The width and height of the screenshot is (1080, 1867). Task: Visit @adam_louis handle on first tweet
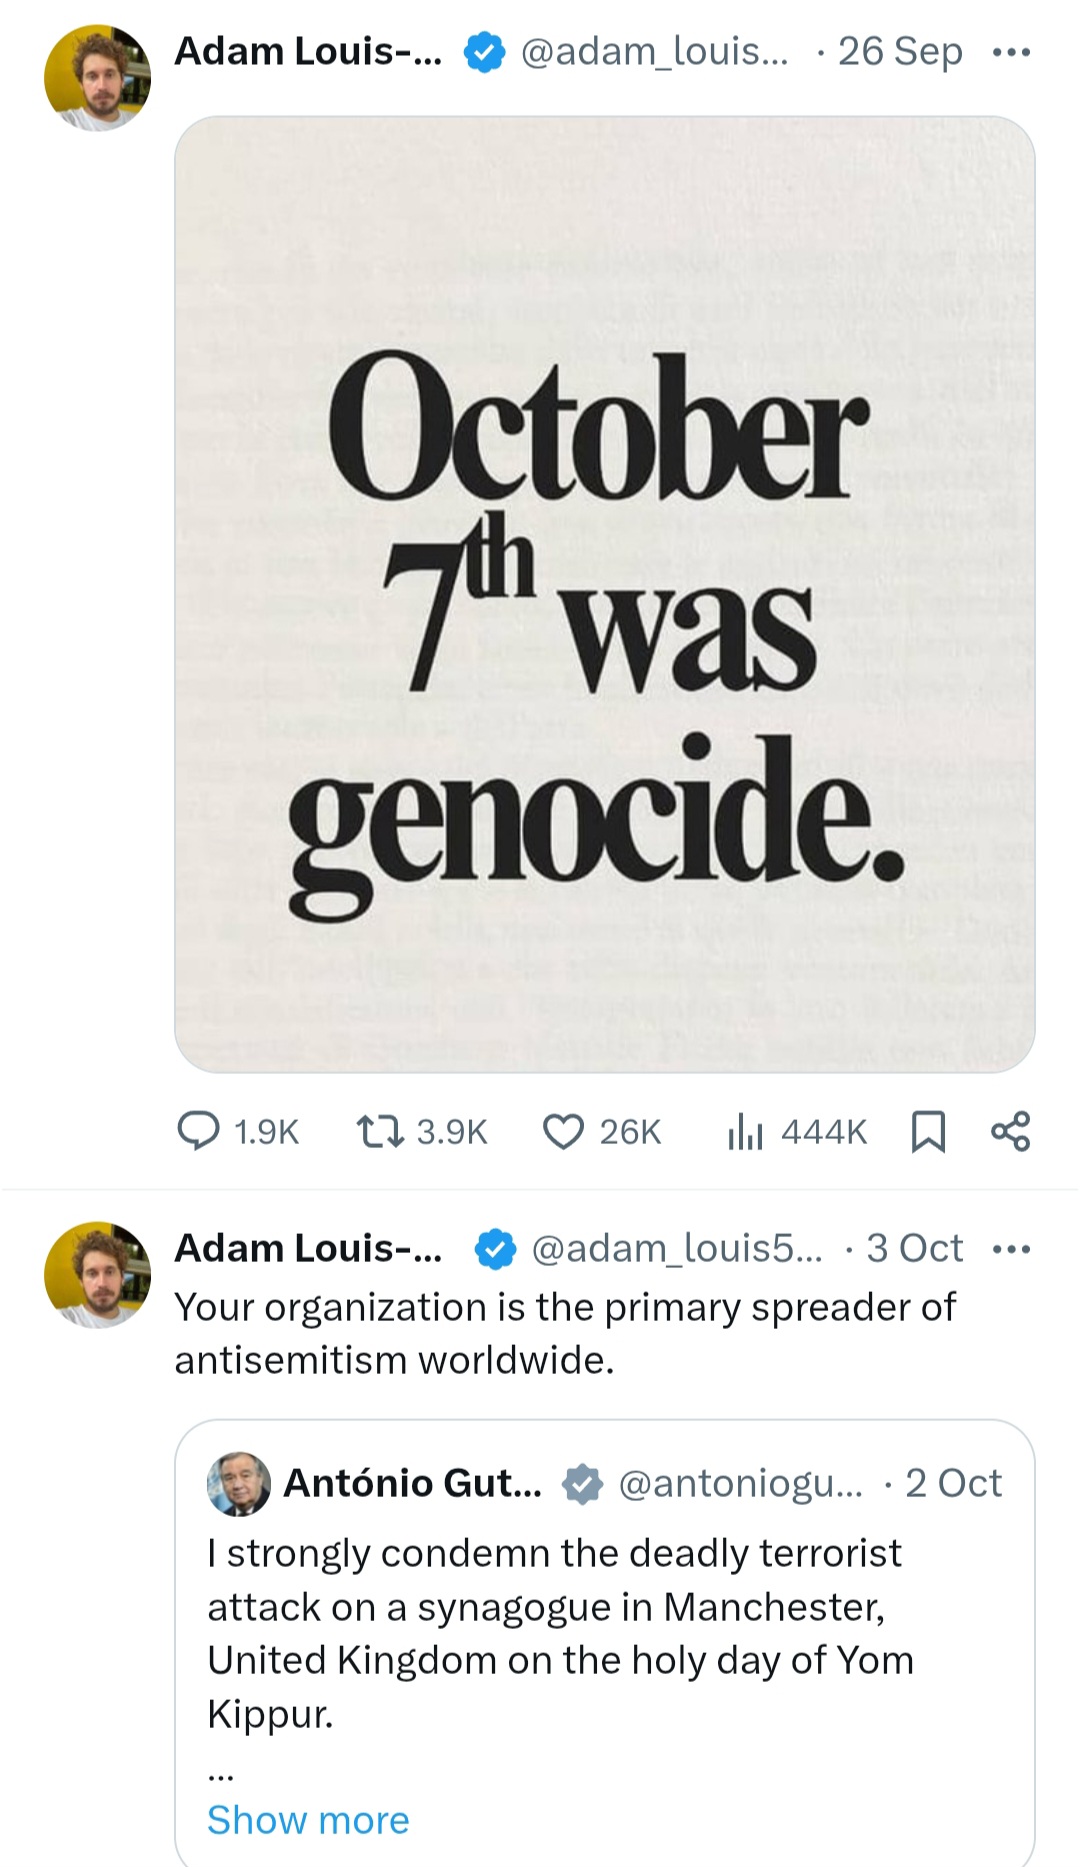655,51
